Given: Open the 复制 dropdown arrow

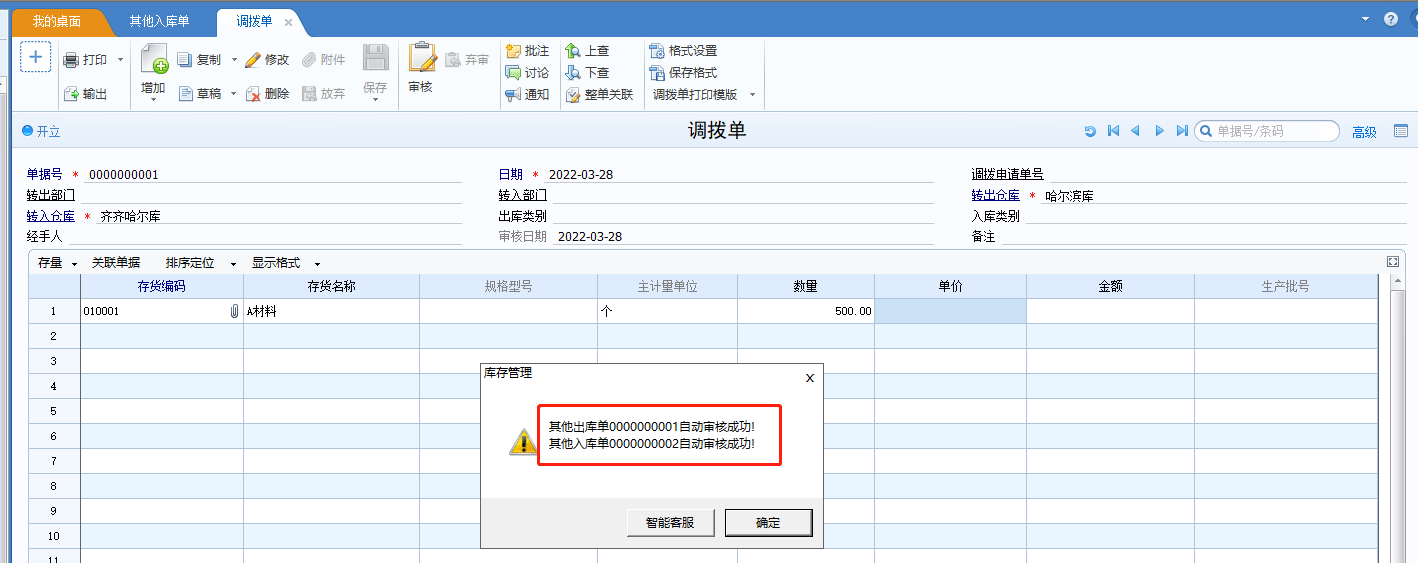Looking at the screenshot, I should coord(235,60).
